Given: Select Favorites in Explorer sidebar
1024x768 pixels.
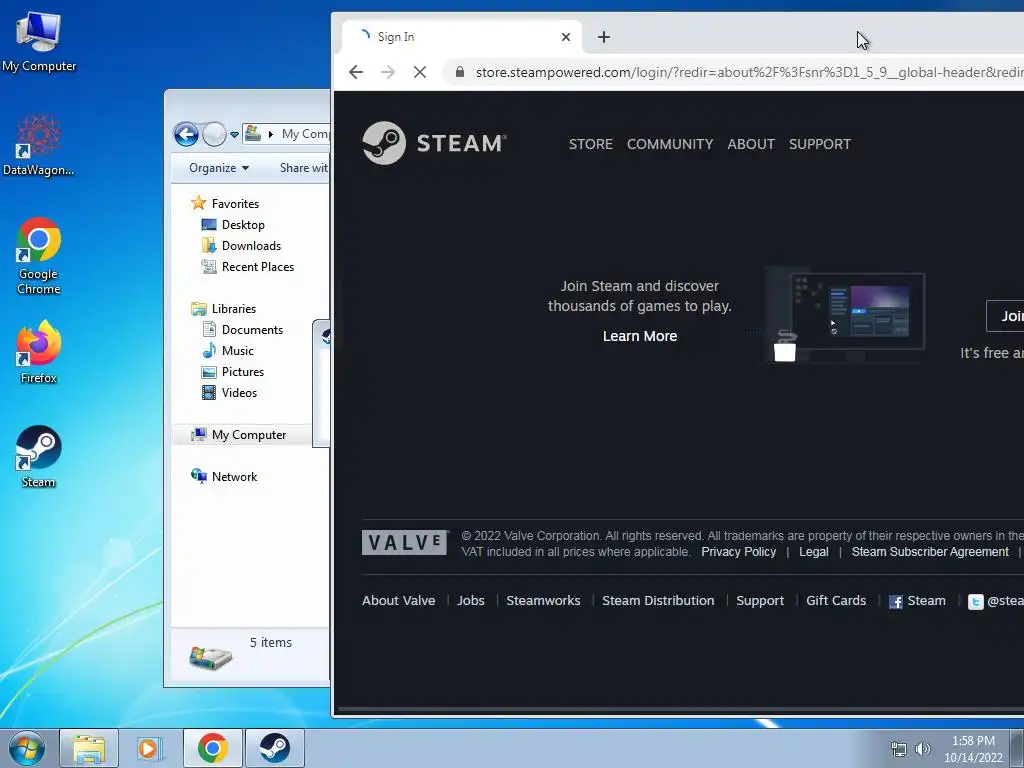Looking at the screenshot, I should (225, 204).
